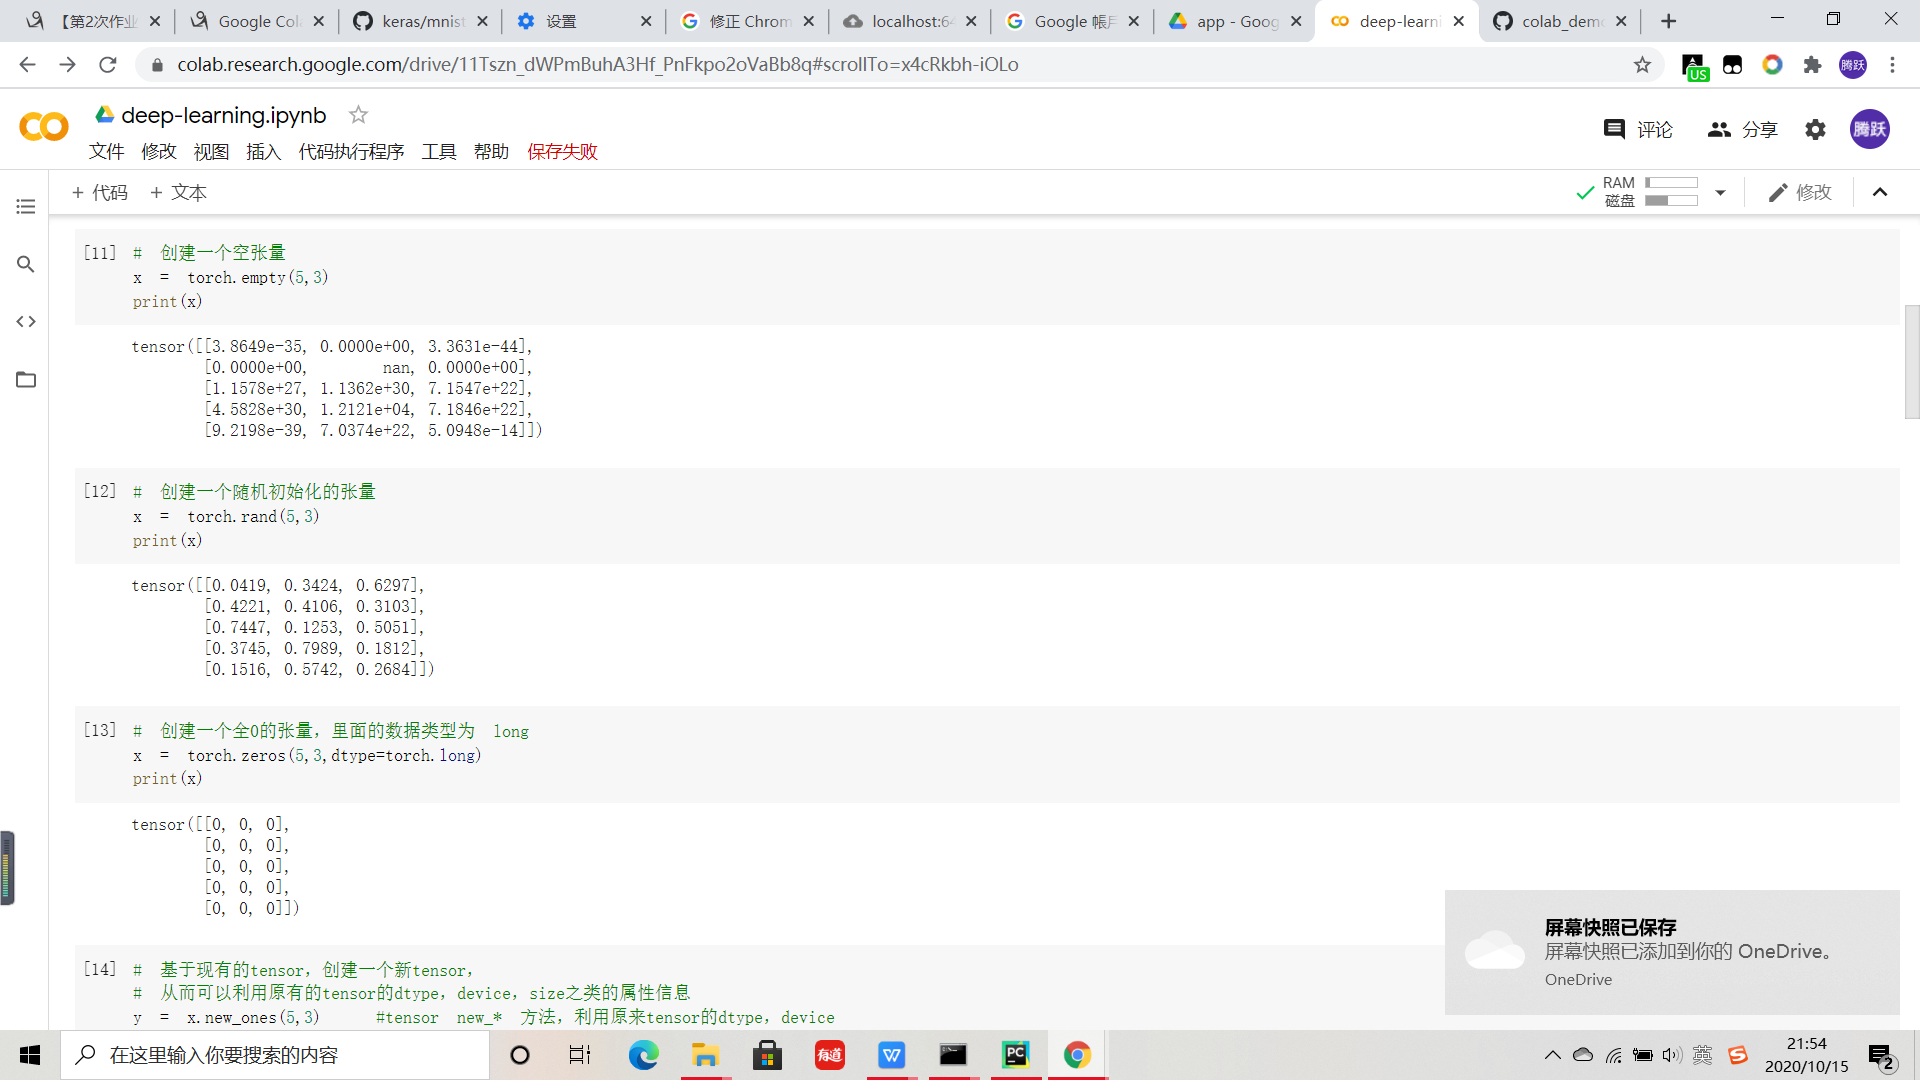Open the code snippets icon in the sidebar
The height and width of the screenshot is (1080, 1920).
click(26, 321)
